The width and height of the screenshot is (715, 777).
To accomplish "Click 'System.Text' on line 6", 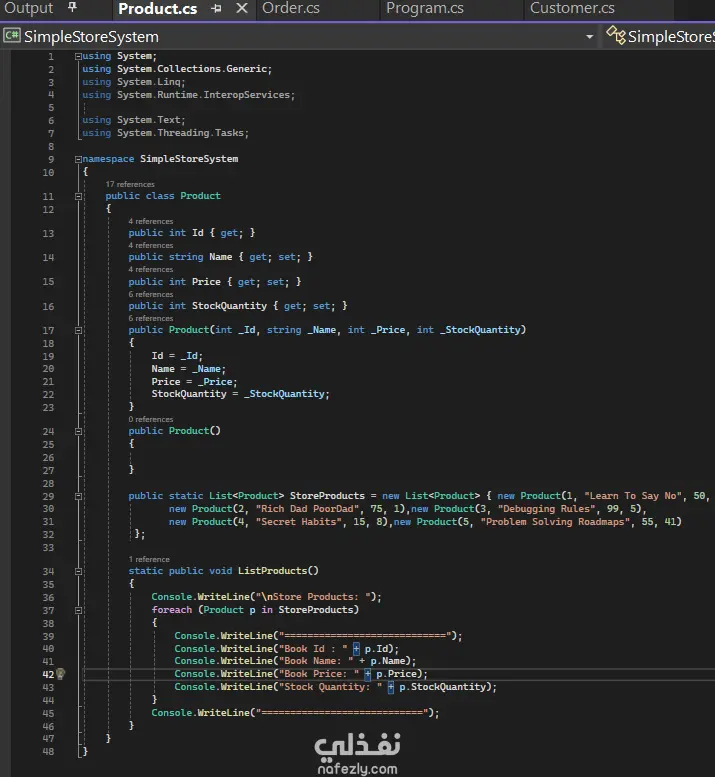I will click(150, 120).
